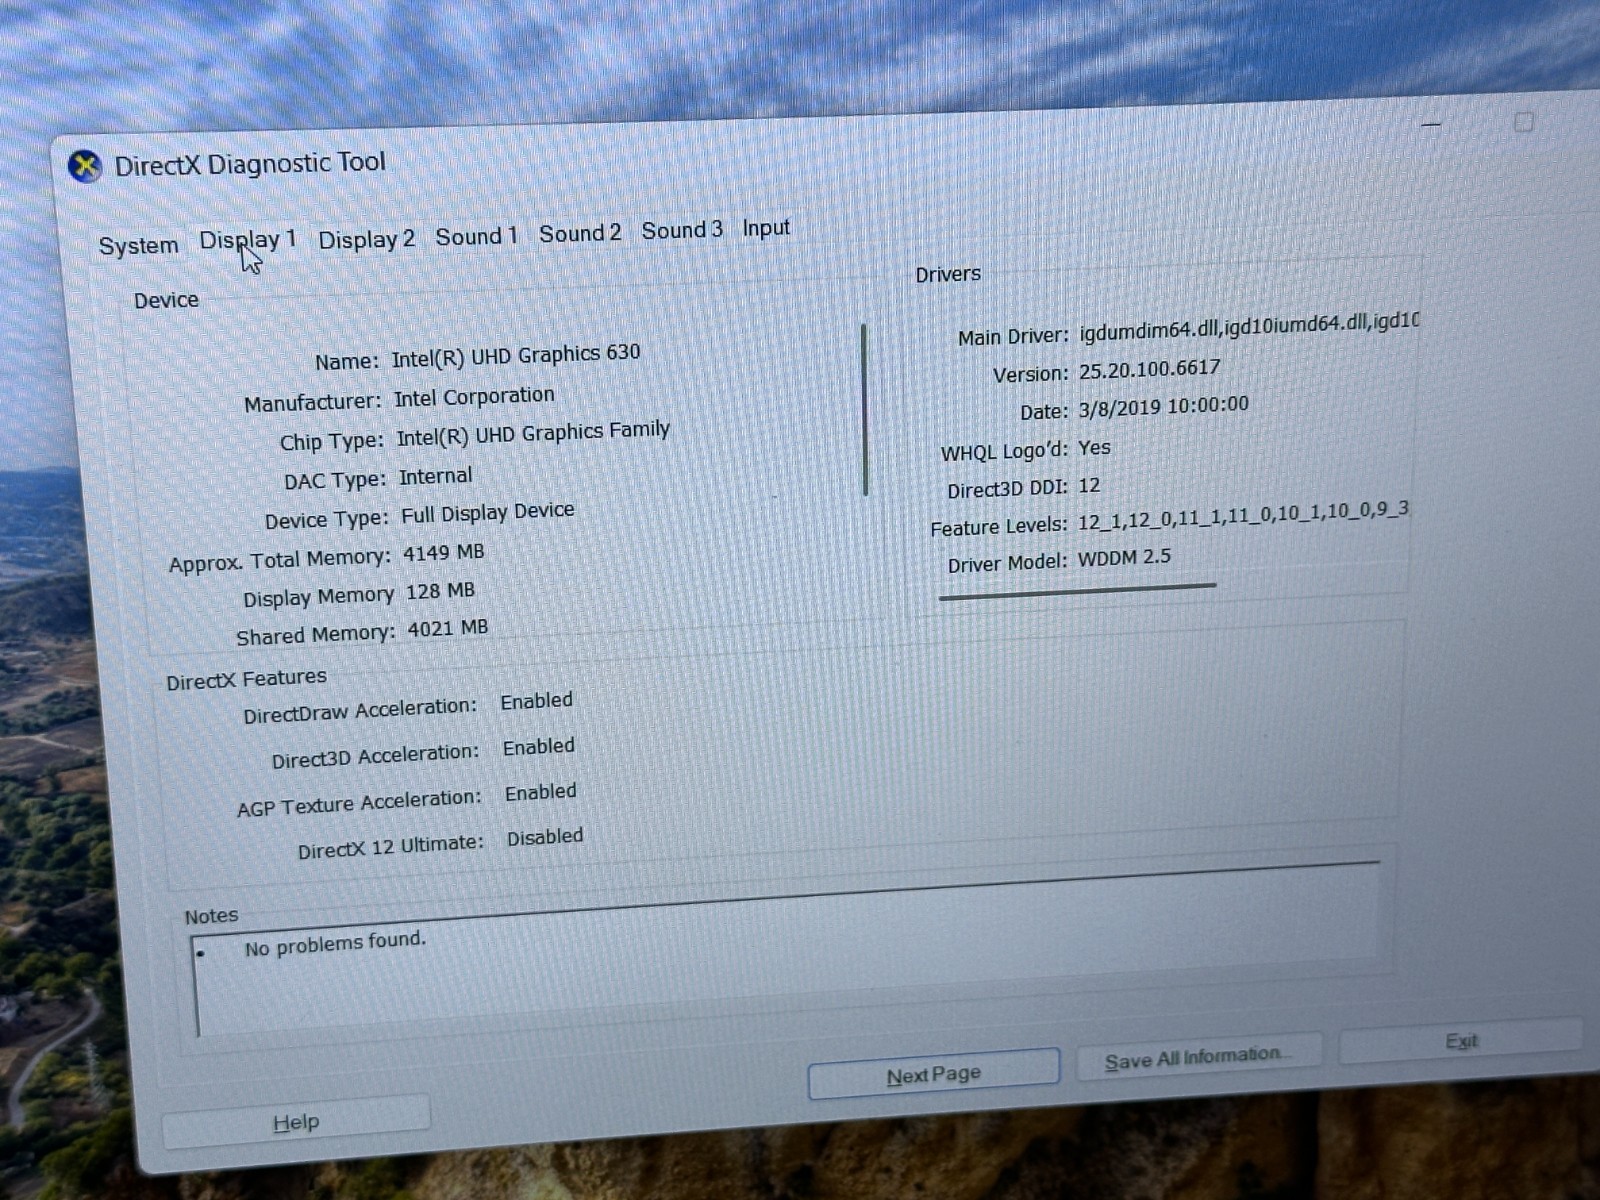Click WHQL Logo'd value Yes
This screenshot has height=1200, width=1600.
pos(1094,448)
